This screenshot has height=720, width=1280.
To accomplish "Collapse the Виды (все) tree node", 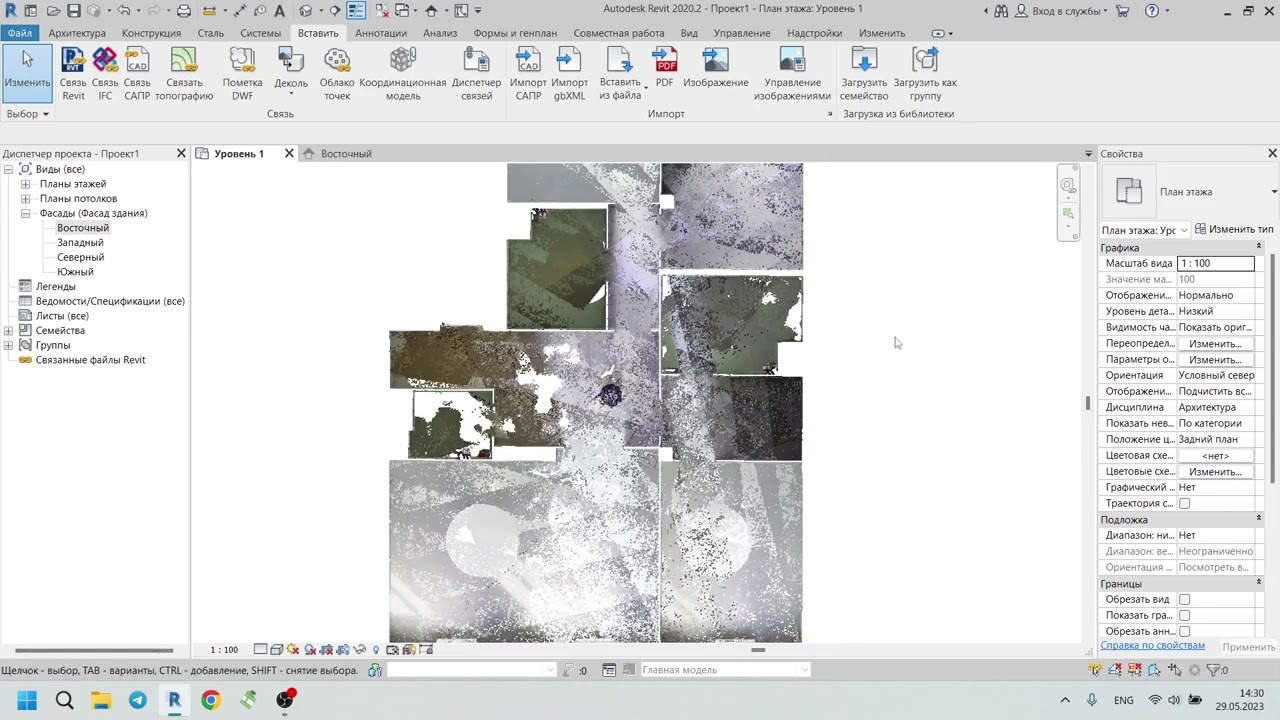I will click(x=9, y=169).
